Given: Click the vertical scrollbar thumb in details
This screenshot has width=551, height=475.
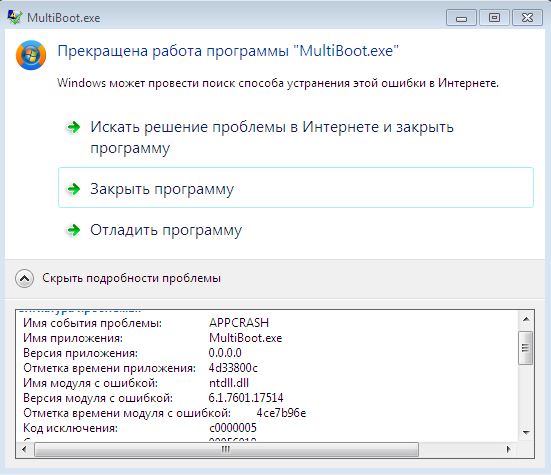Looking at the screenshot, I should tap(526, 348).
